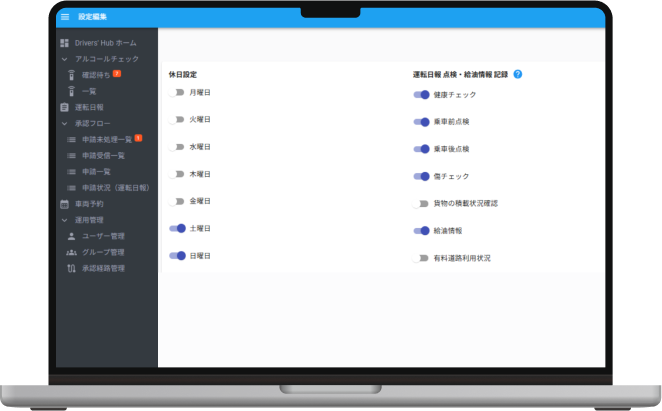Click the list icon beside 申請一覧
The width and height of the screenshot is (662, 411).
[x=71, y=172]
